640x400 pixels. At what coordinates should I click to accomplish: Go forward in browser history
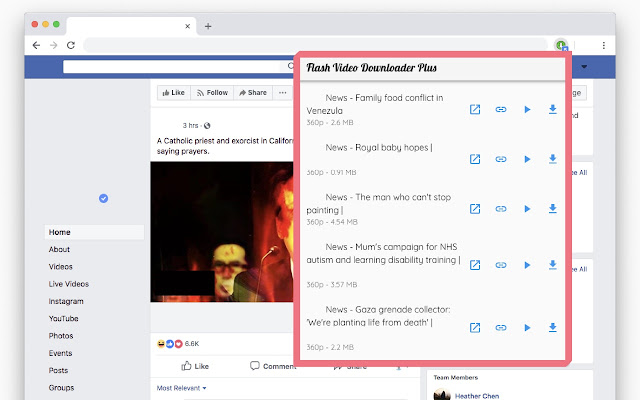point(53,45)
